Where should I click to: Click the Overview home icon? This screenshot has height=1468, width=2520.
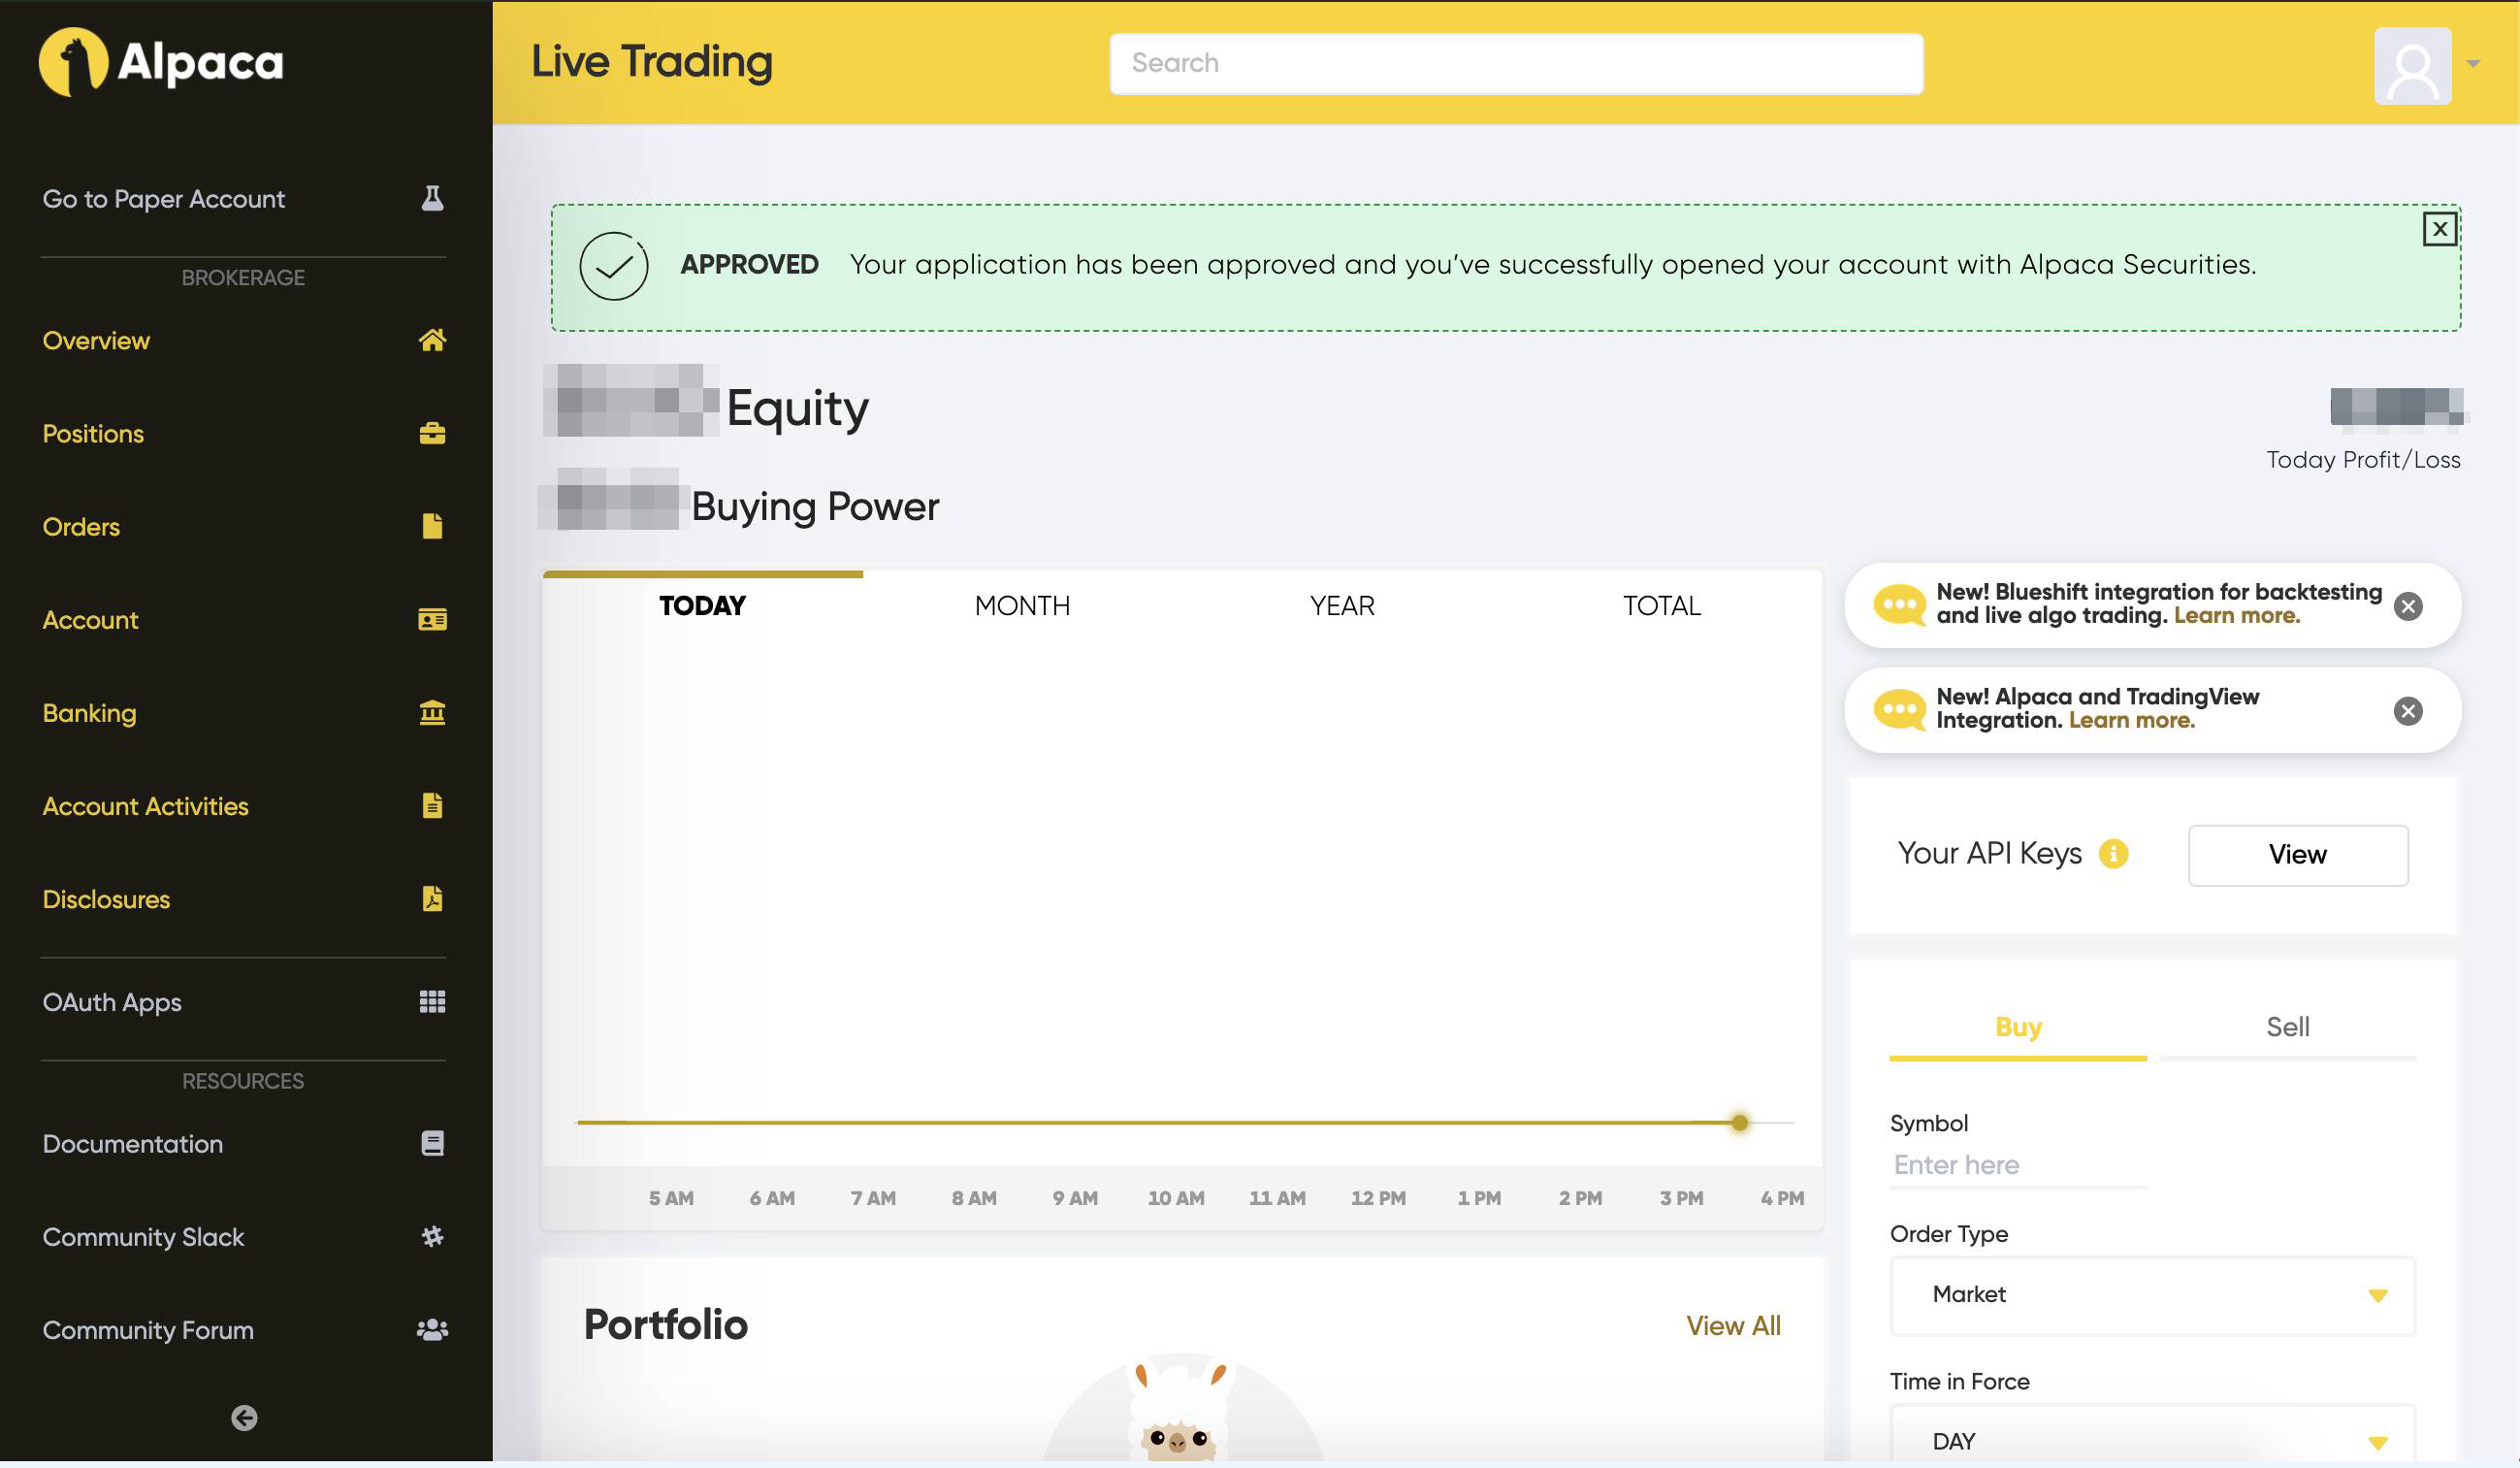pyautogui.click(x=432, y=340)
